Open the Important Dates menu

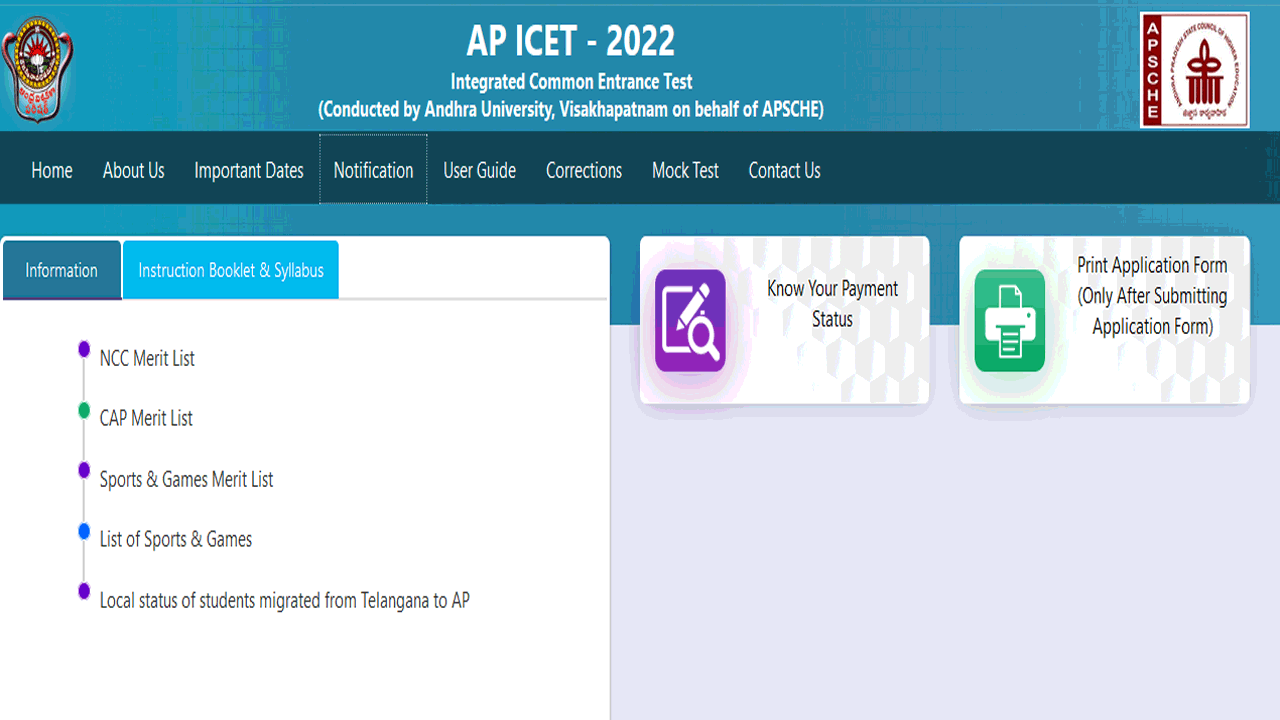pos(249,170)
